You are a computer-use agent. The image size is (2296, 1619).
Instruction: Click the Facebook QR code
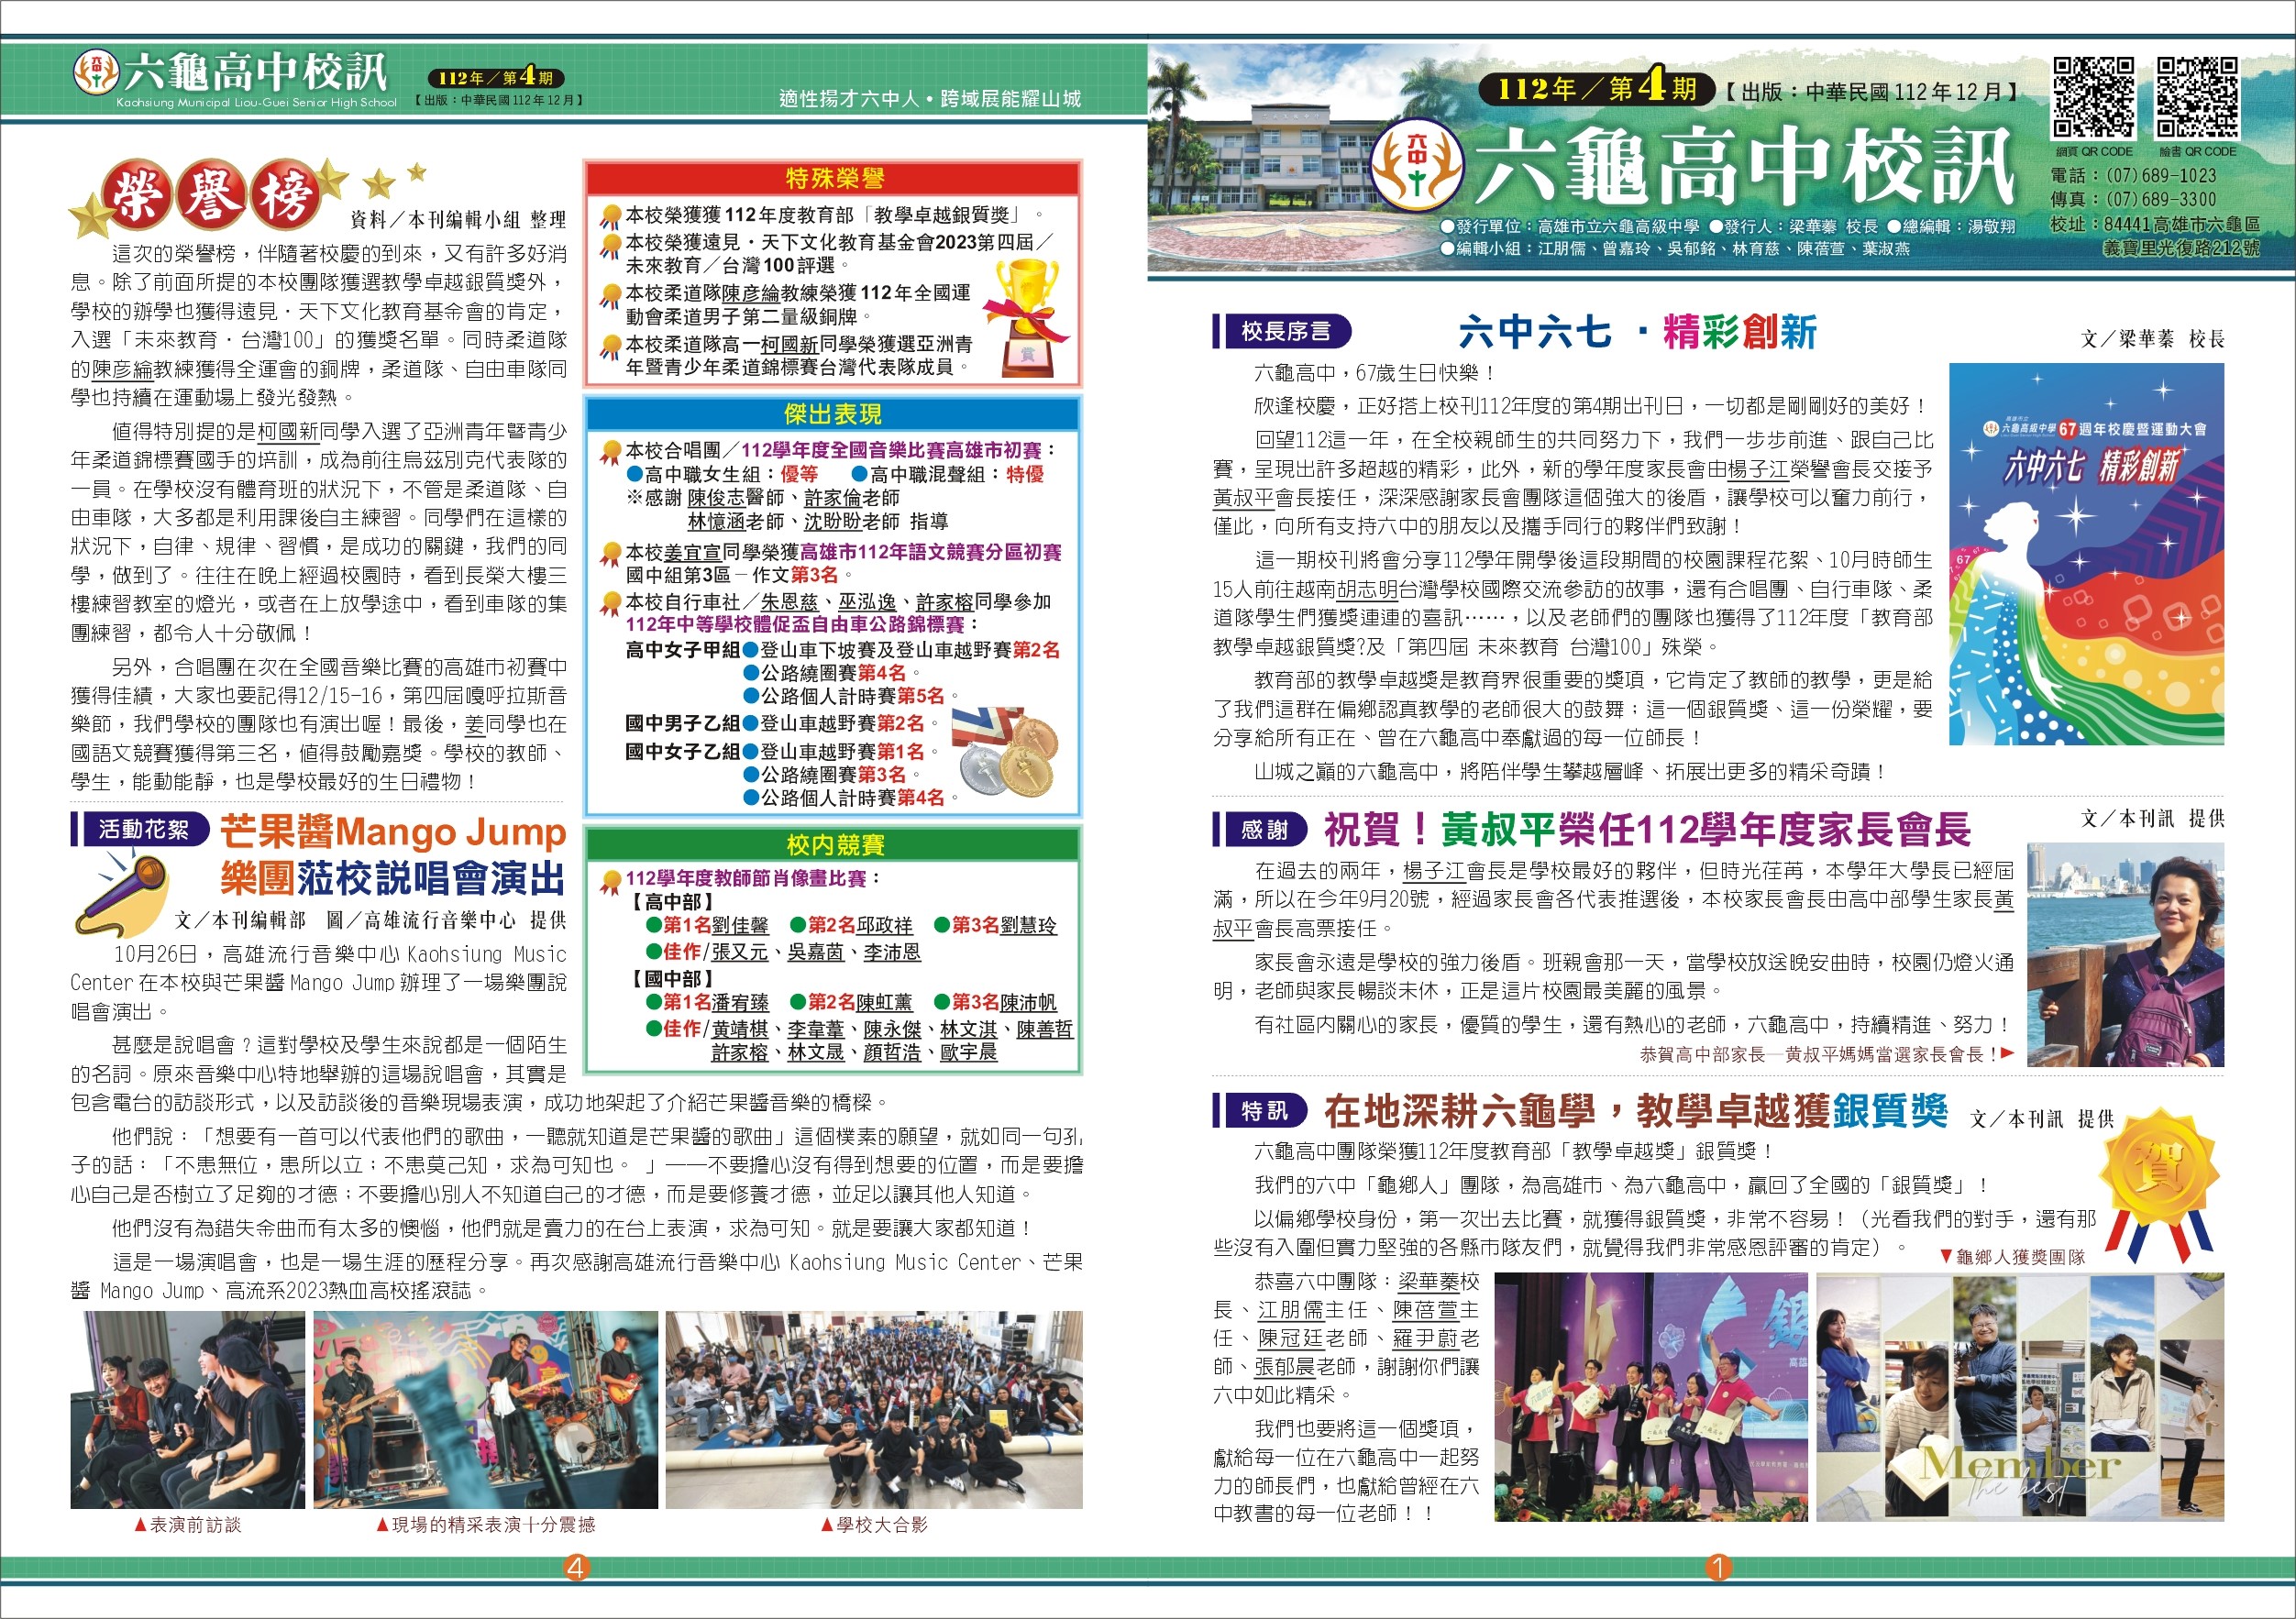click(x=2196, y=98)
